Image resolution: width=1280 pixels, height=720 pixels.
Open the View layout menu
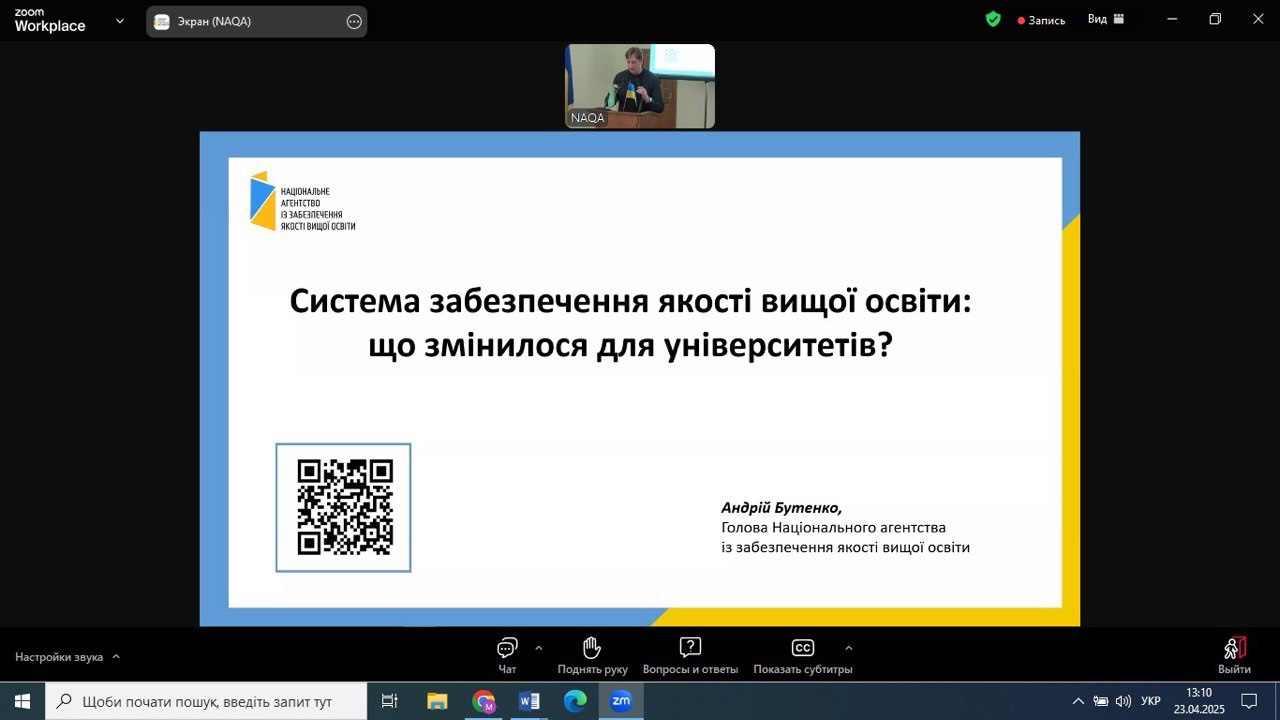point(1106,19)
